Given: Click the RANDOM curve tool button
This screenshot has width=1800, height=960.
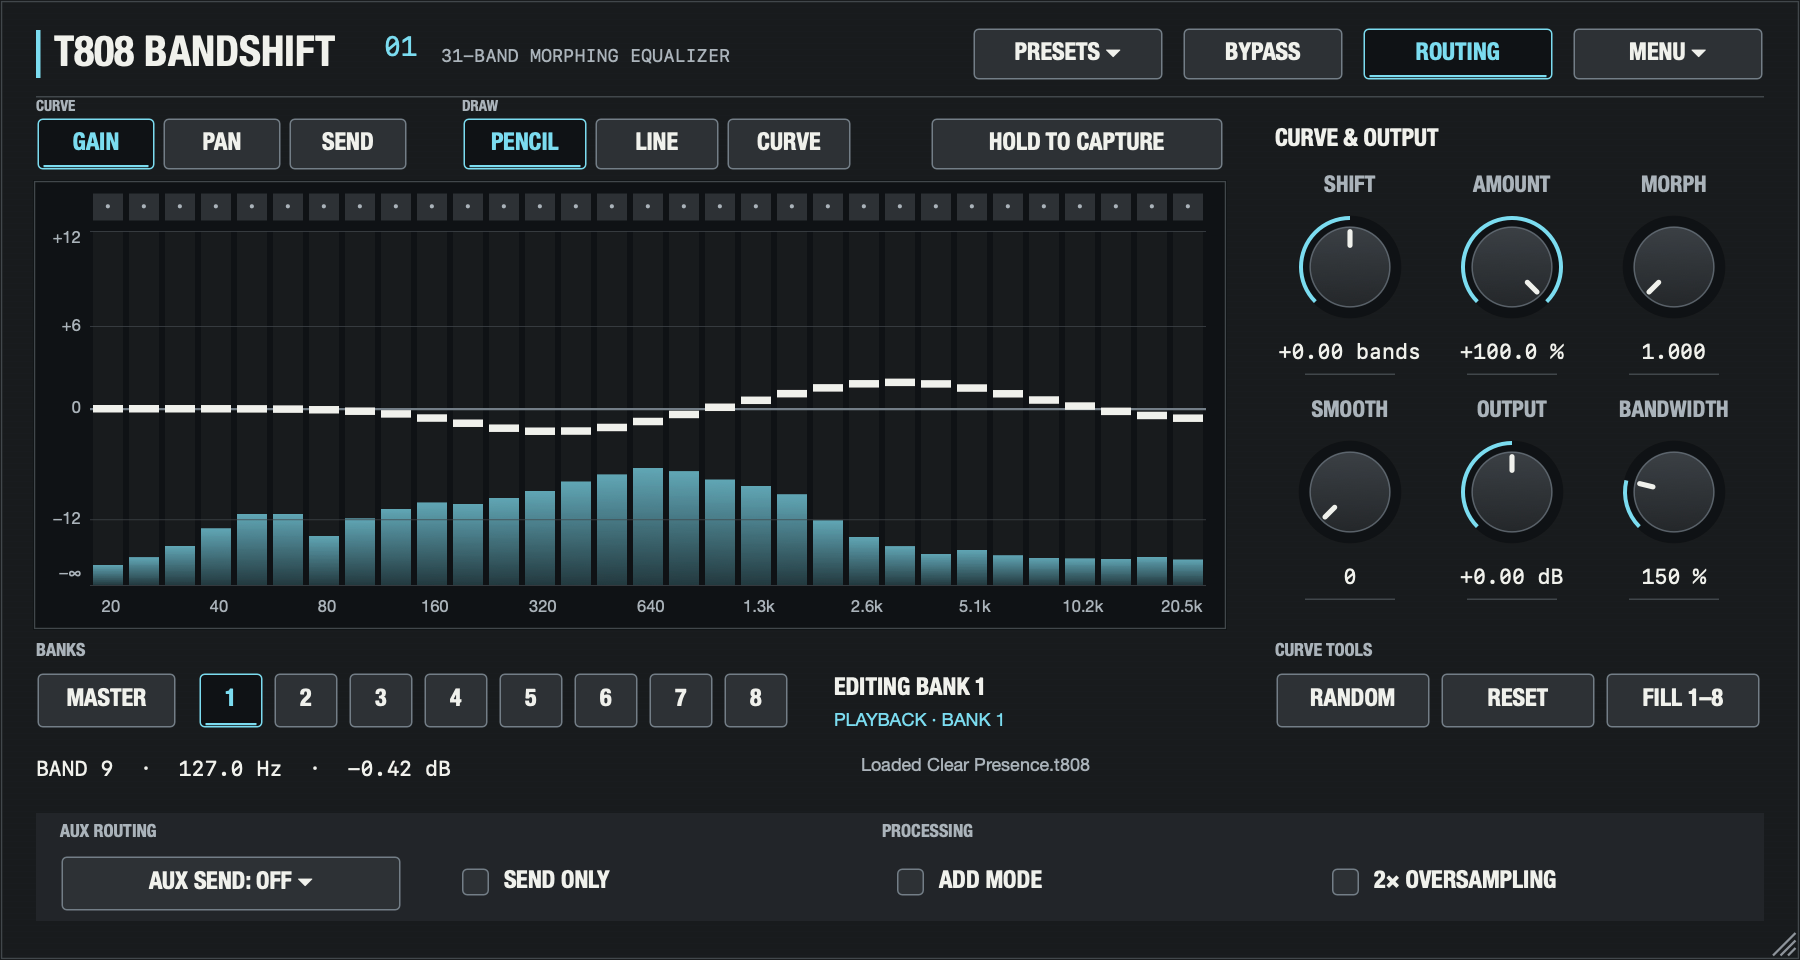Looking at the screenshot, I should click(1352, 700).
